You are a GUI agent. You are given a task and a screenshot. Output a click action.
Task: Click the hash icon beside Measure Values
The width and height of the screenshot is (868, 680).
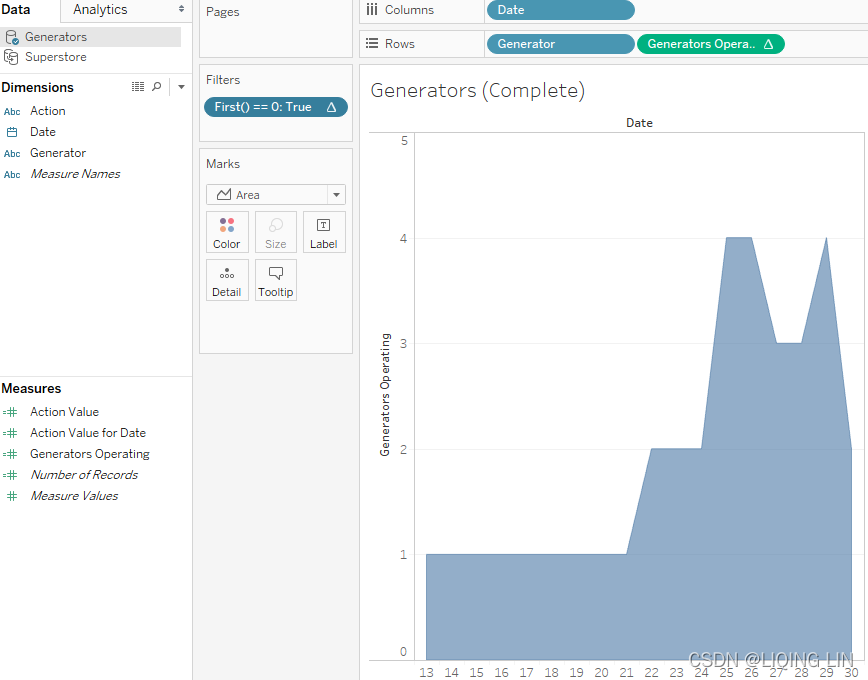[x=12, y=496]
